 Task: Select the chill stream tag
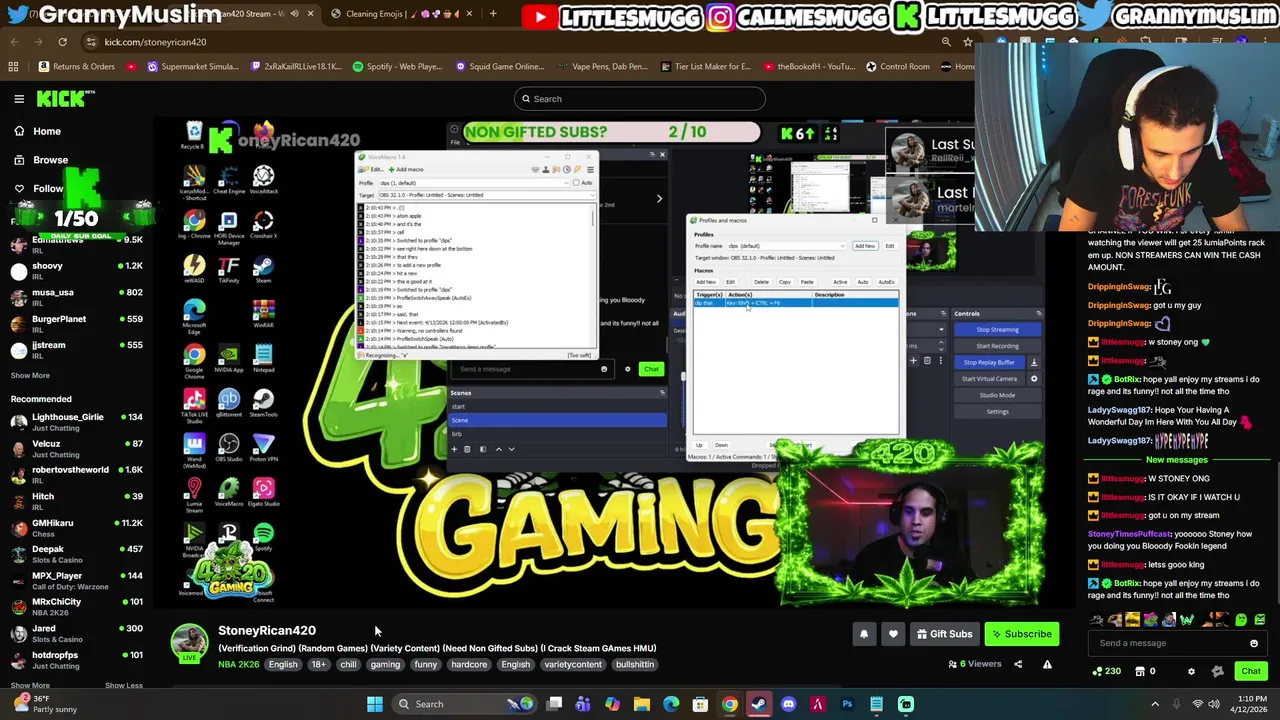348,664
